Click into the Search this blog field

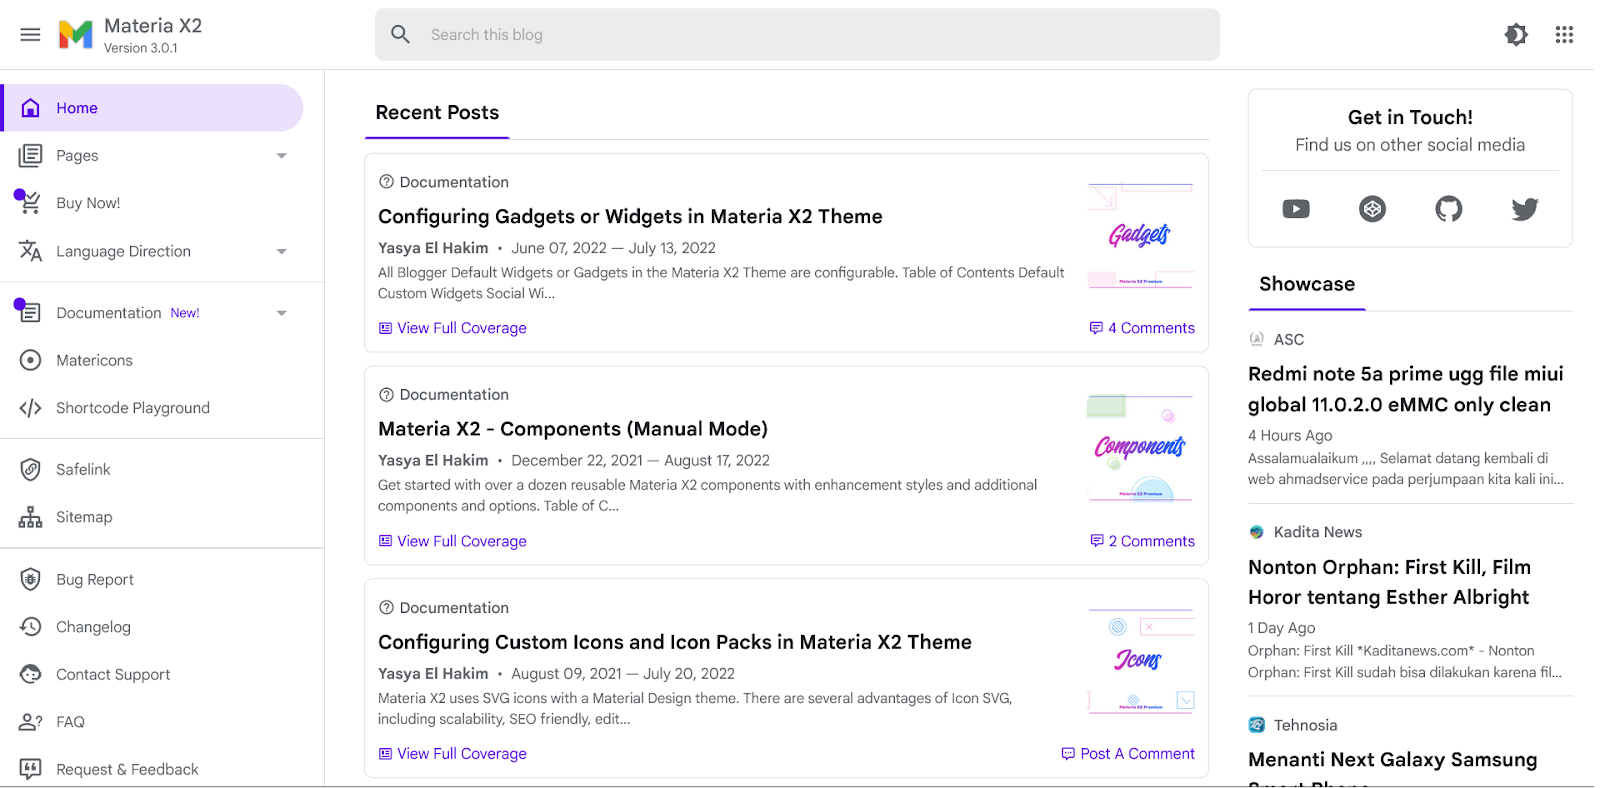tap(797, 35)
